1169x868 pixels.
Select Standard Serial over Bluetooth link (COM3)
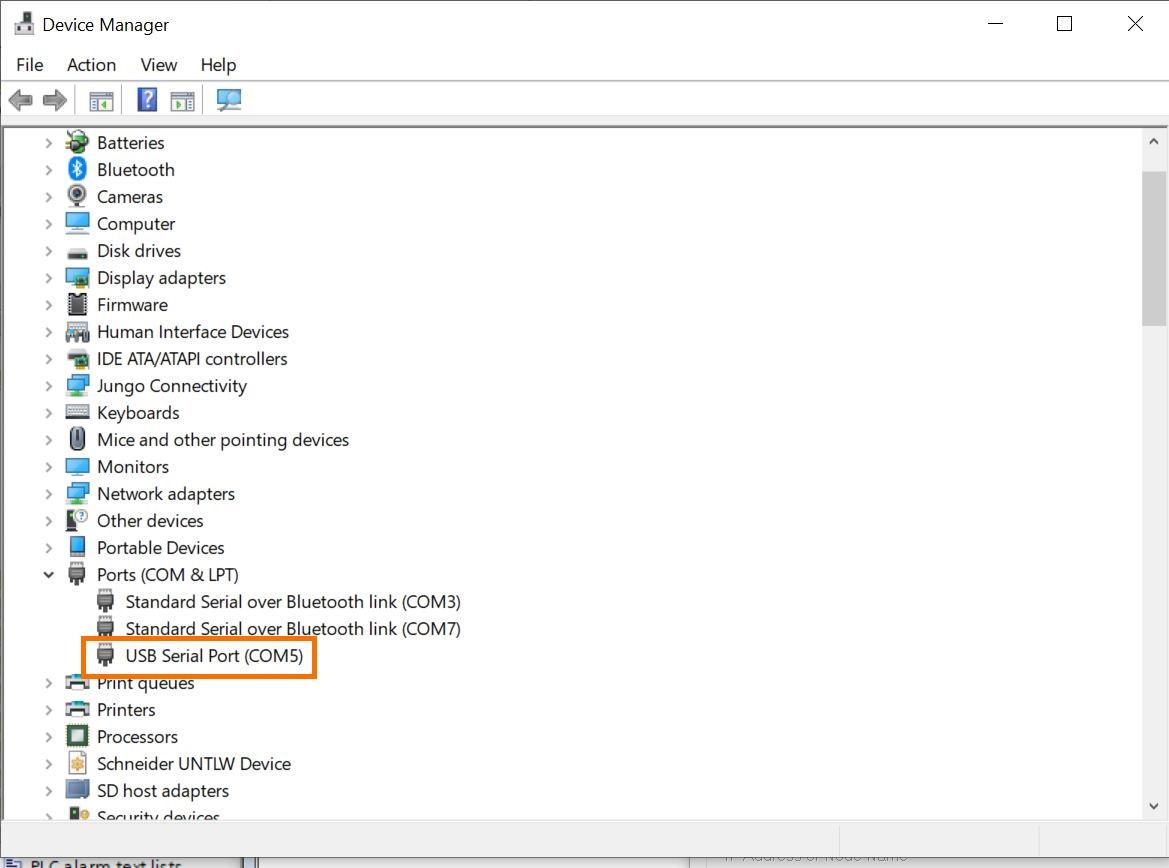[x=292, y=601]
